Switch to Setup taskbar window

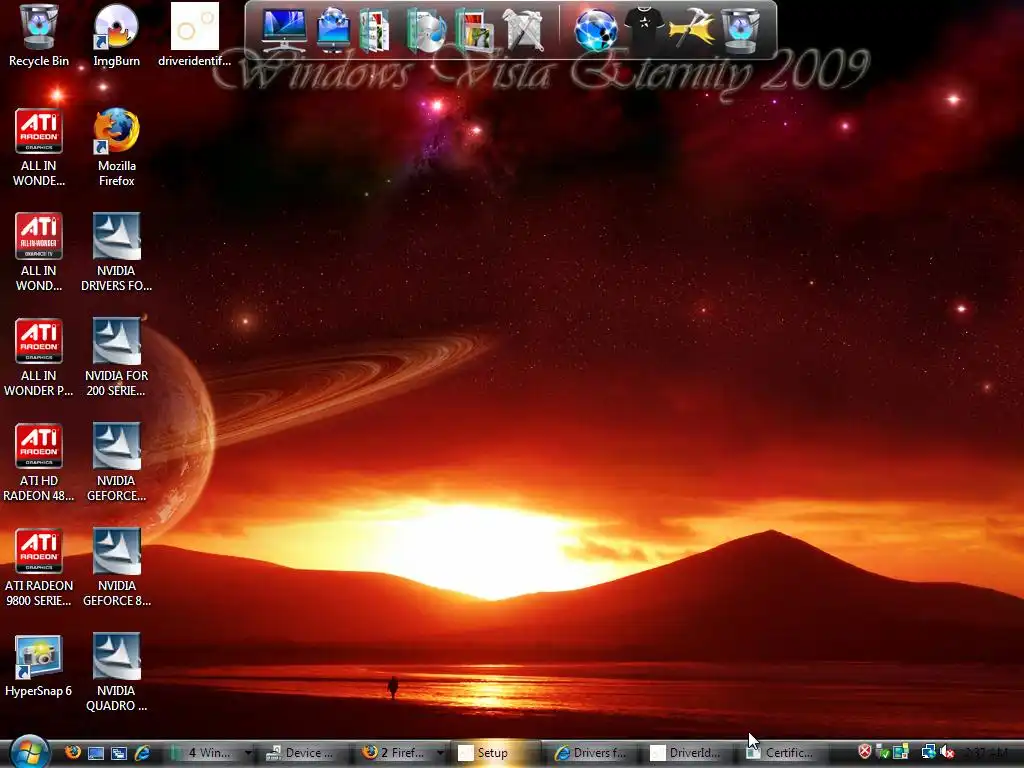498,753
